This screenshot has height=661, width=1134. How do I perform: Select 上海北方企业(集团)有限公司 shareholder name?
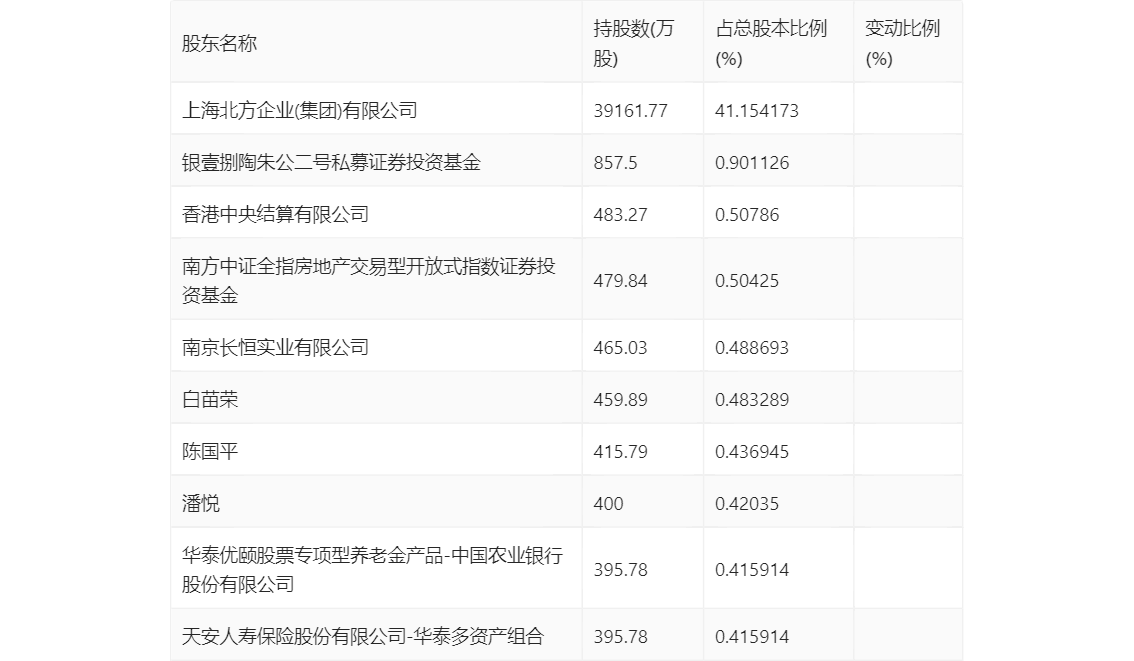coord(299,110)
